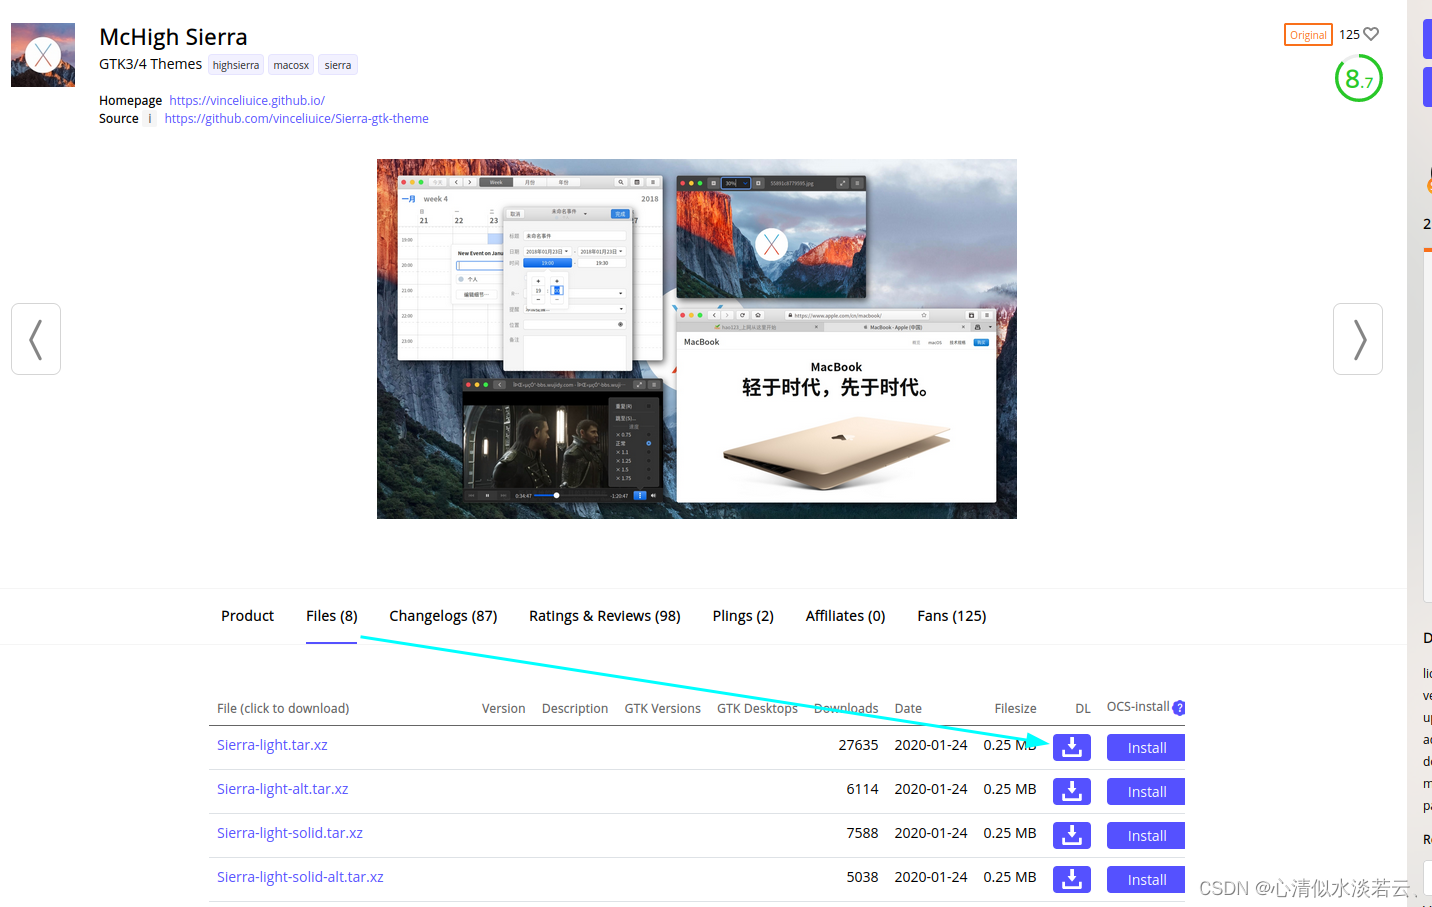
Task: Click the info icon next to Source
Action: pyautogui.click(x=150, y=118)
